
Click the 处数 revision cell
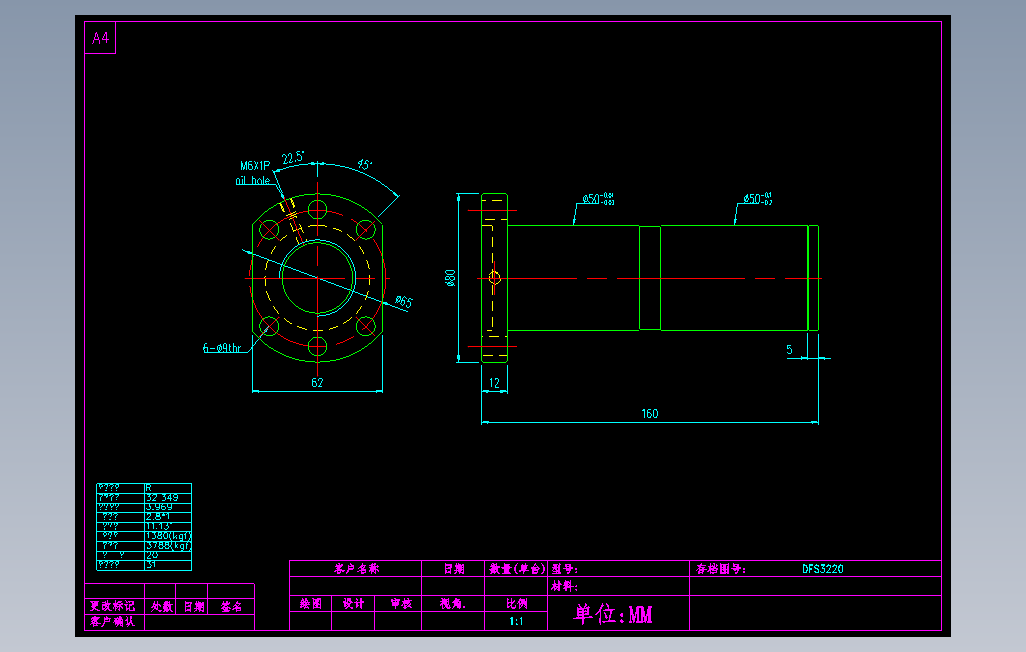pyautogui.click(x=162, y=607)
